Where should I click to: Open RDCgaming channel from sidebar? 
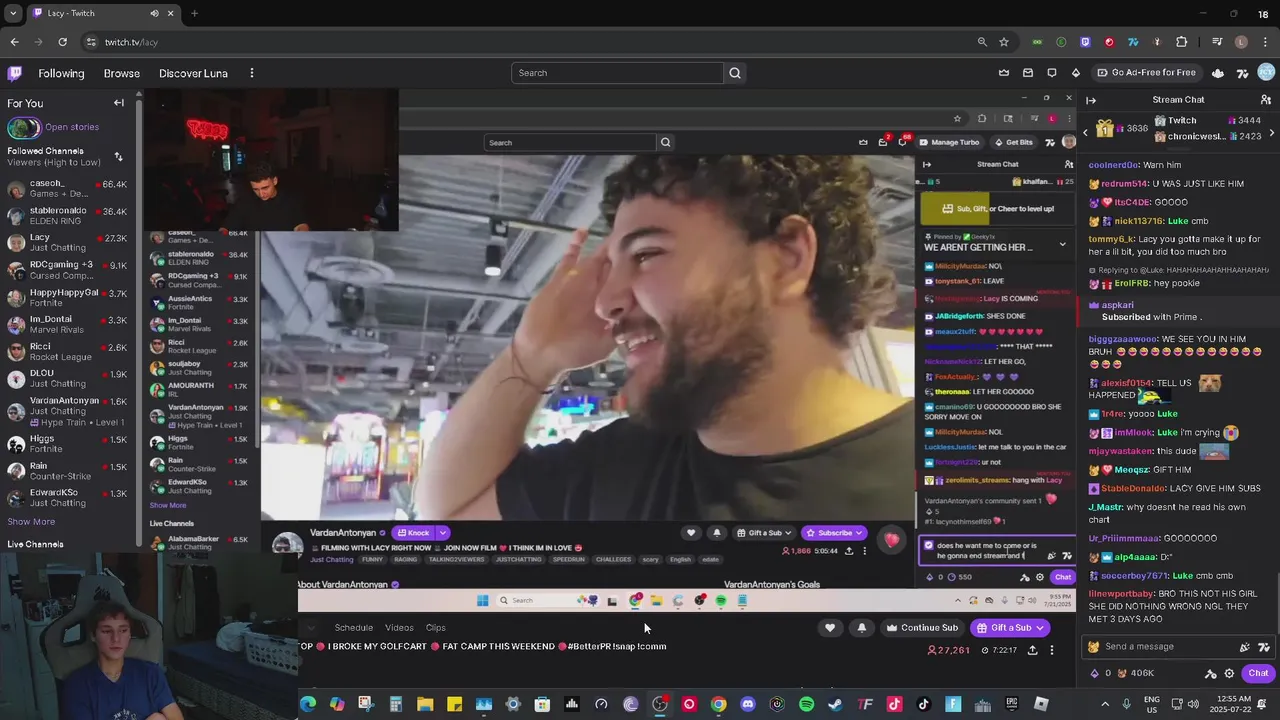pyautogui.click(x=66, y=270)
